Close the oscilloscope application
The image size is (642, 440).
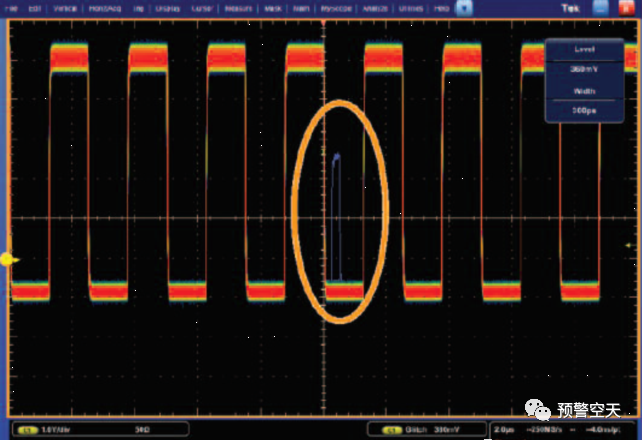click(626, 8)
